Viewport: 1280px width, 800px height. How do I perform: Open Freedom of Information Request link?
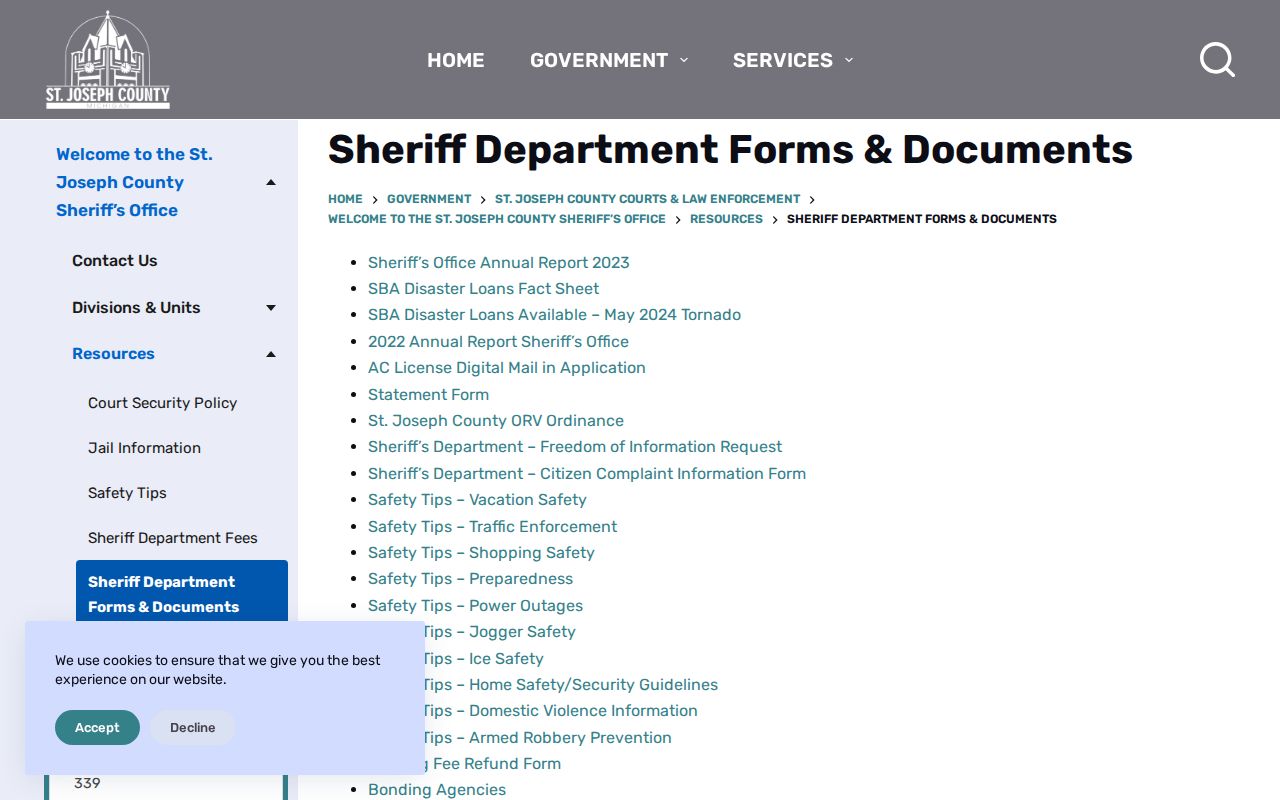575,447
